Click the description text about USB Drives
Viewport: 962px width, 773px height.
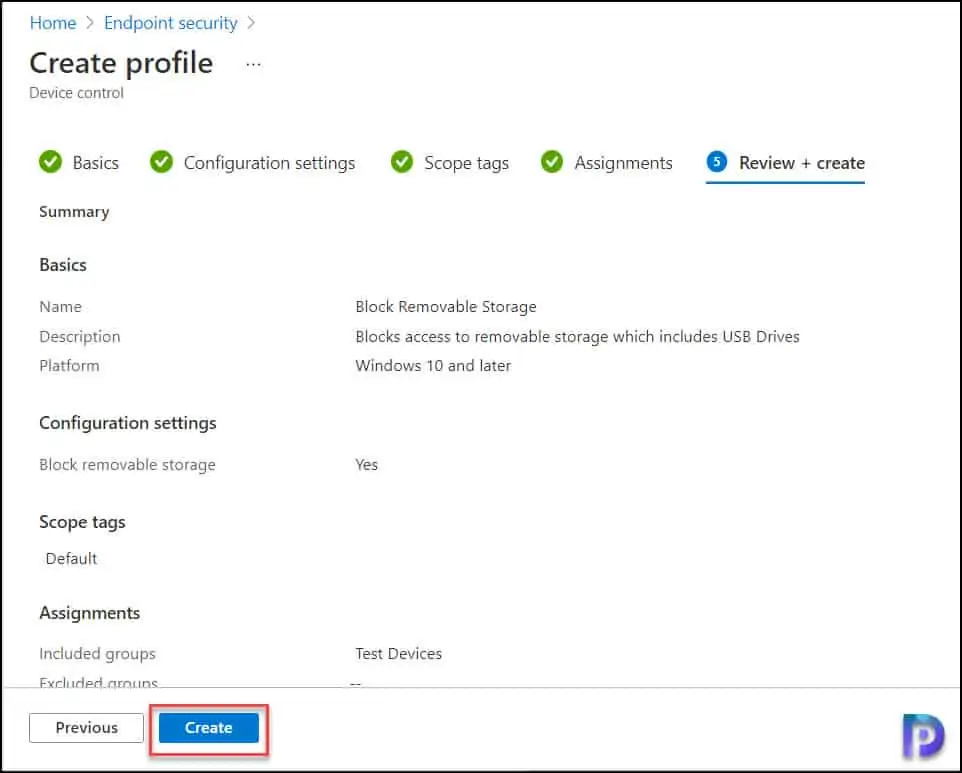click(x=577, y=336)
